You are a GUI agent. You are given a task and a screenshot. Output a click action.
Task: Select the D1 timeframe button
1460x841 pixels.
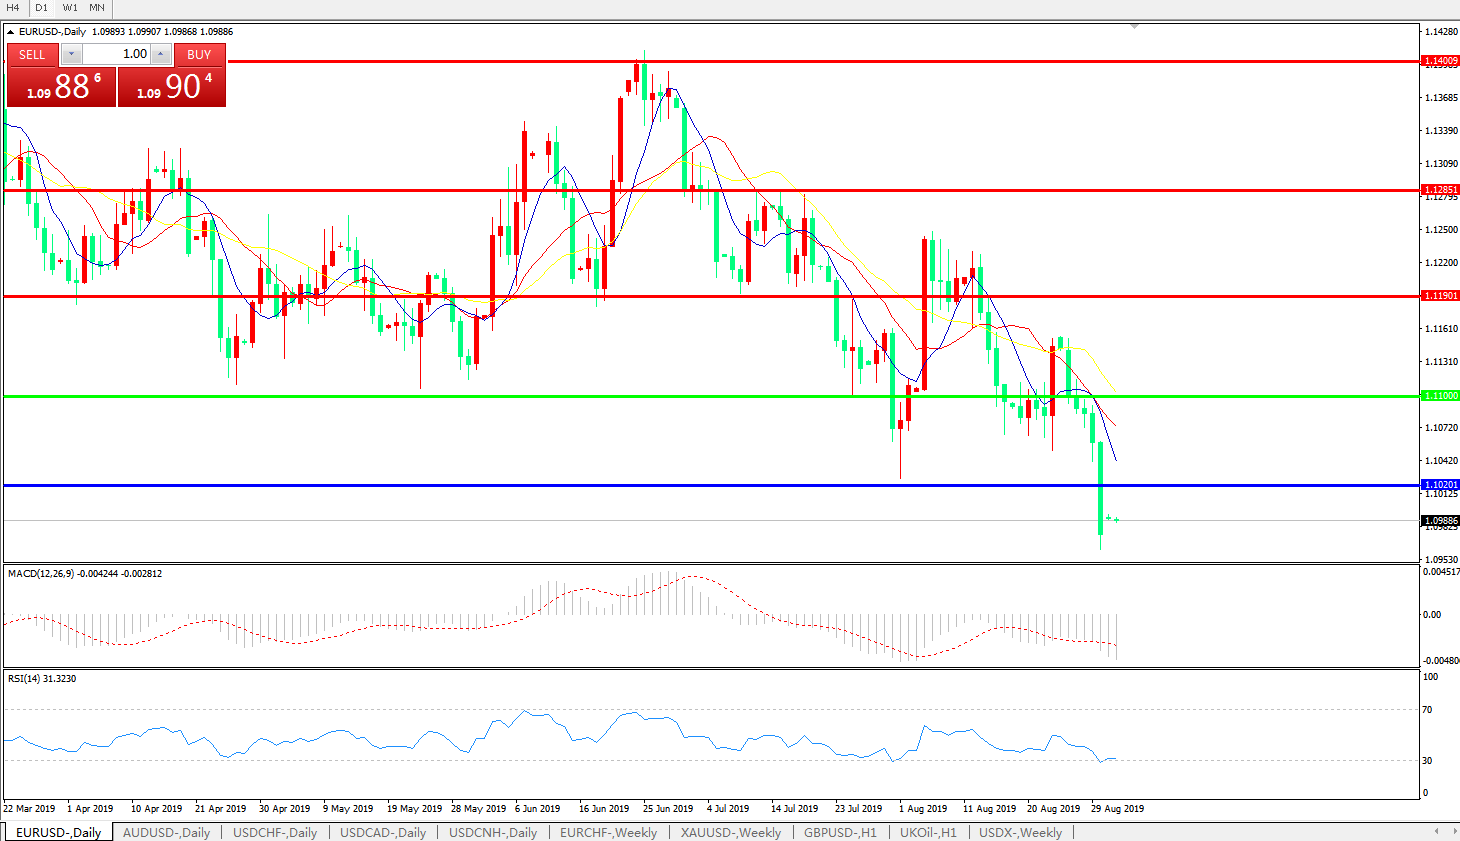click(x=41, y=8)
